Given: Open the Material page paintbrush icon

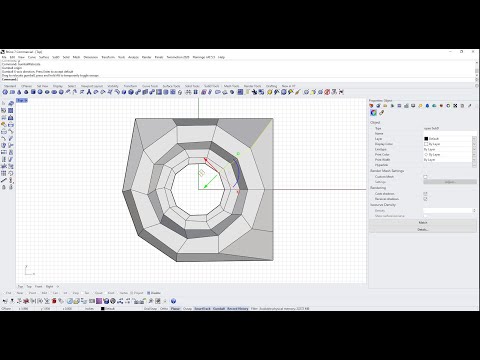Looking at the screenshot, I should click(381, 112).
